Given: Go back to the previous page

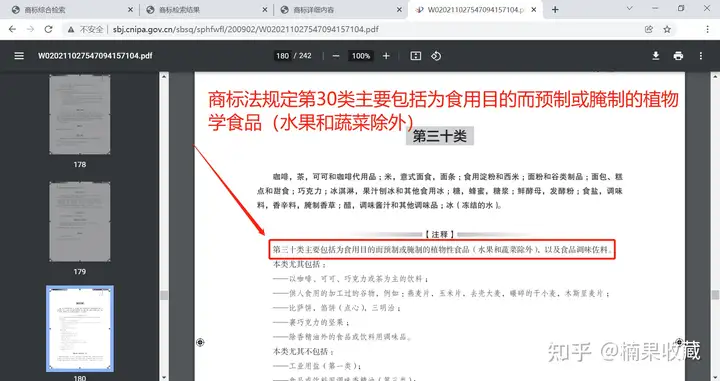Looking at the screenshot, I should pyautogui.click(x=12, y=29).
